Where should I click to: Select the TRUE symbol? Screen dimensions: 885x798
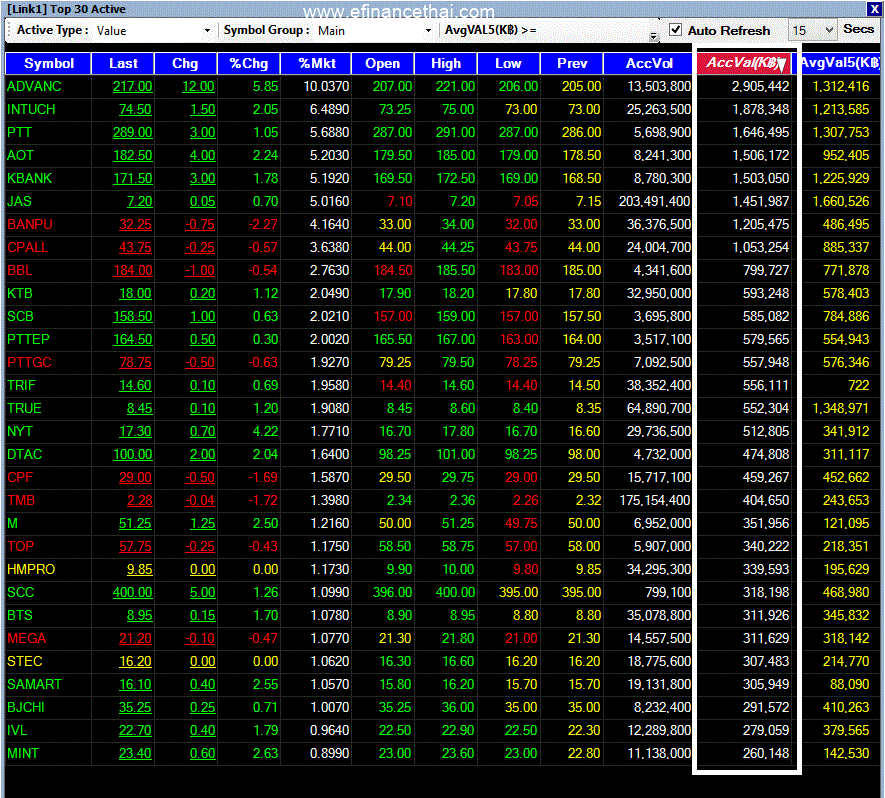[24, 409]
